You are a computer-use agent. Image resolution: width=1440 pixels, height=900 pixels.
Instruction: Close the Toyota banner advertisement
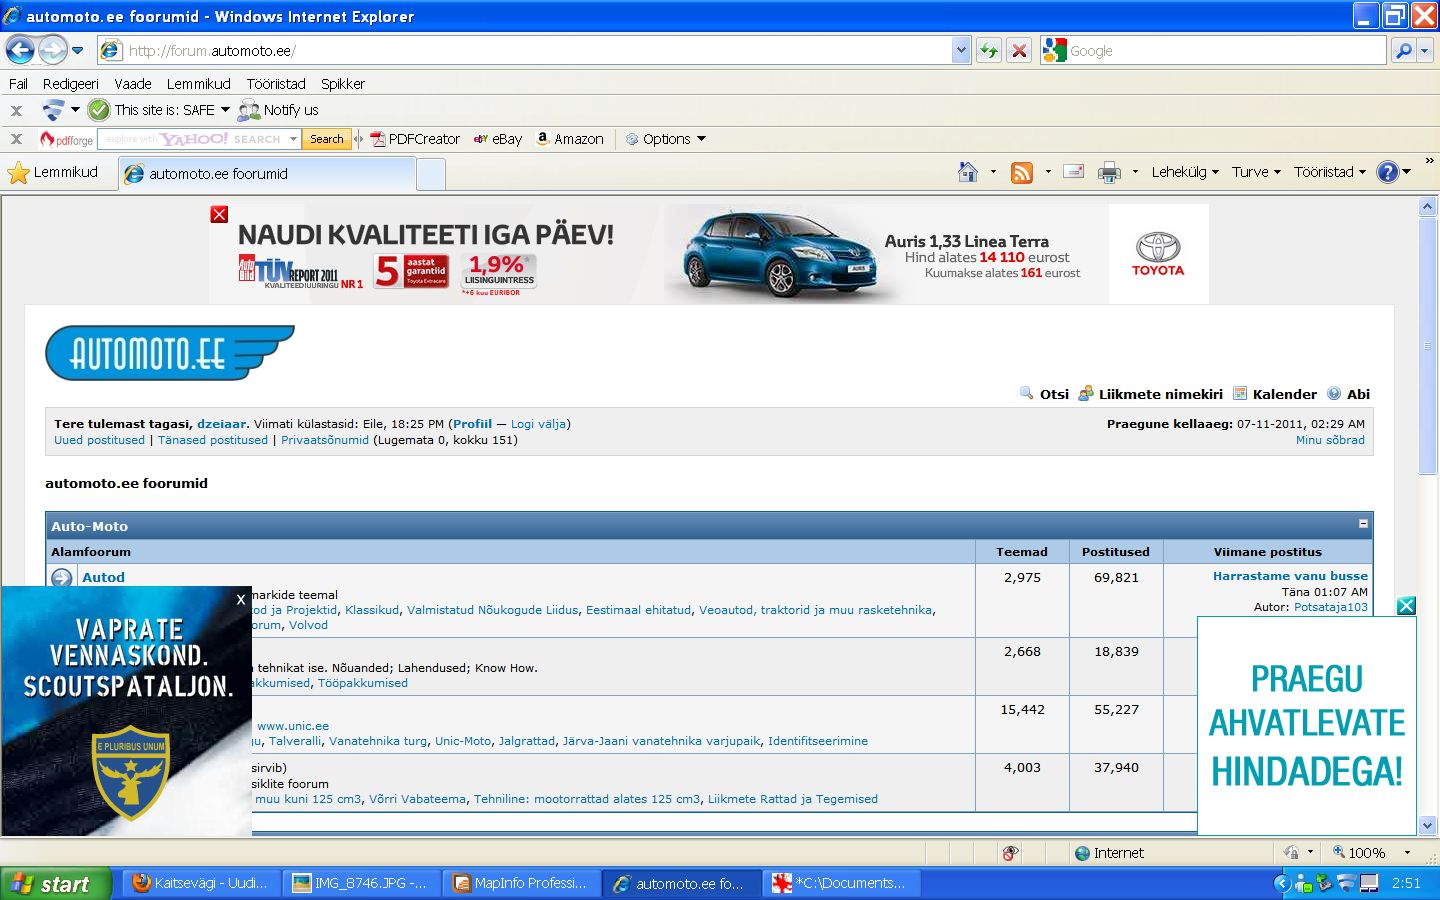219,214
